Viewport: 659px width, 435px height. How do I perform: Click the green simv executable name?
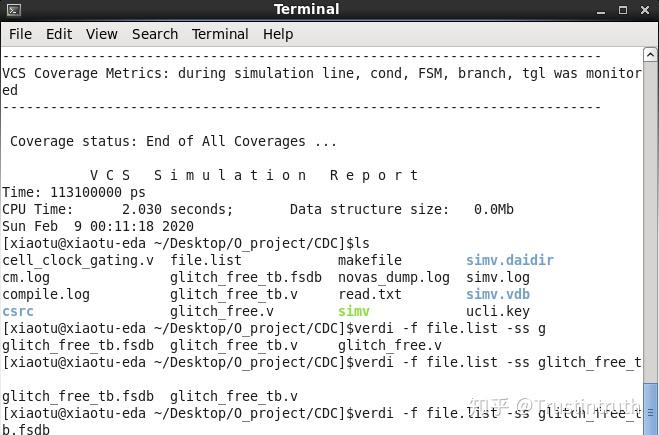click(354, 311)
